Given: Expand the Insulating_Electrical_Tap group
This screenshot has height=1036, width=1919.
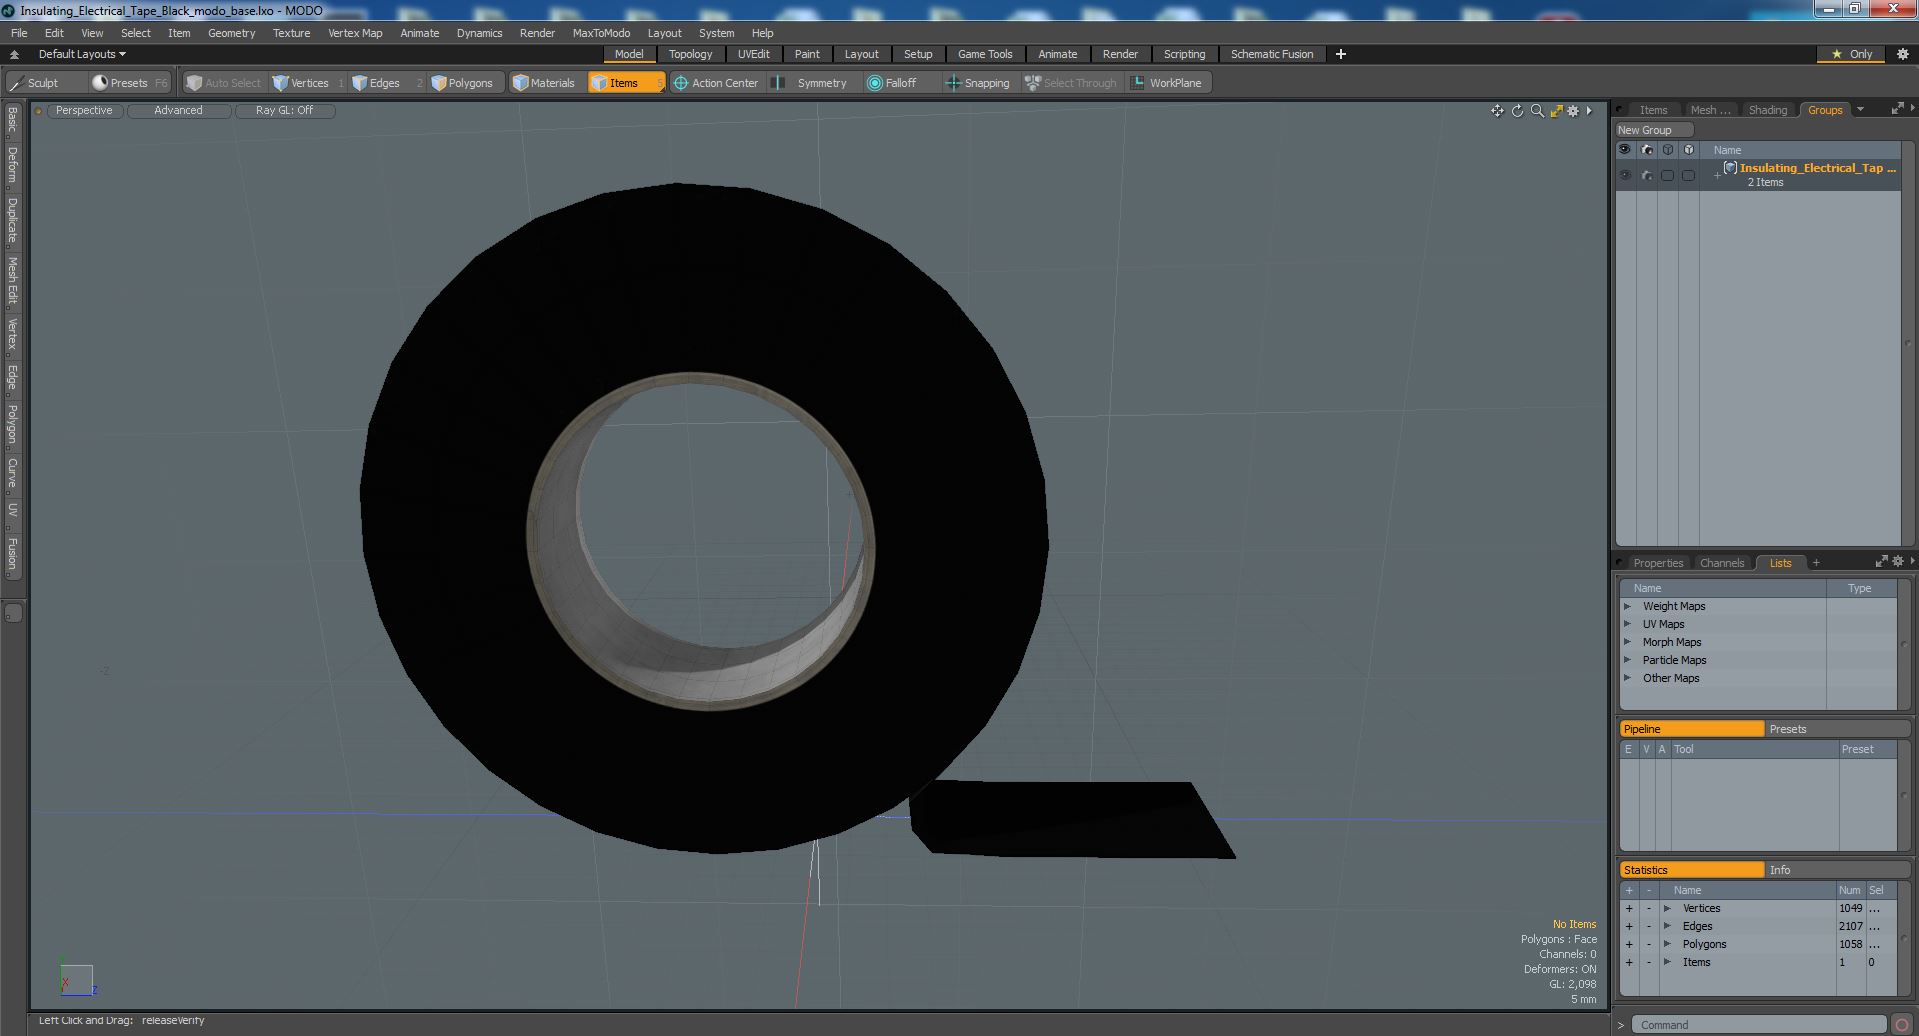Looking at the screenshot, I should [x=1717, y=176].
